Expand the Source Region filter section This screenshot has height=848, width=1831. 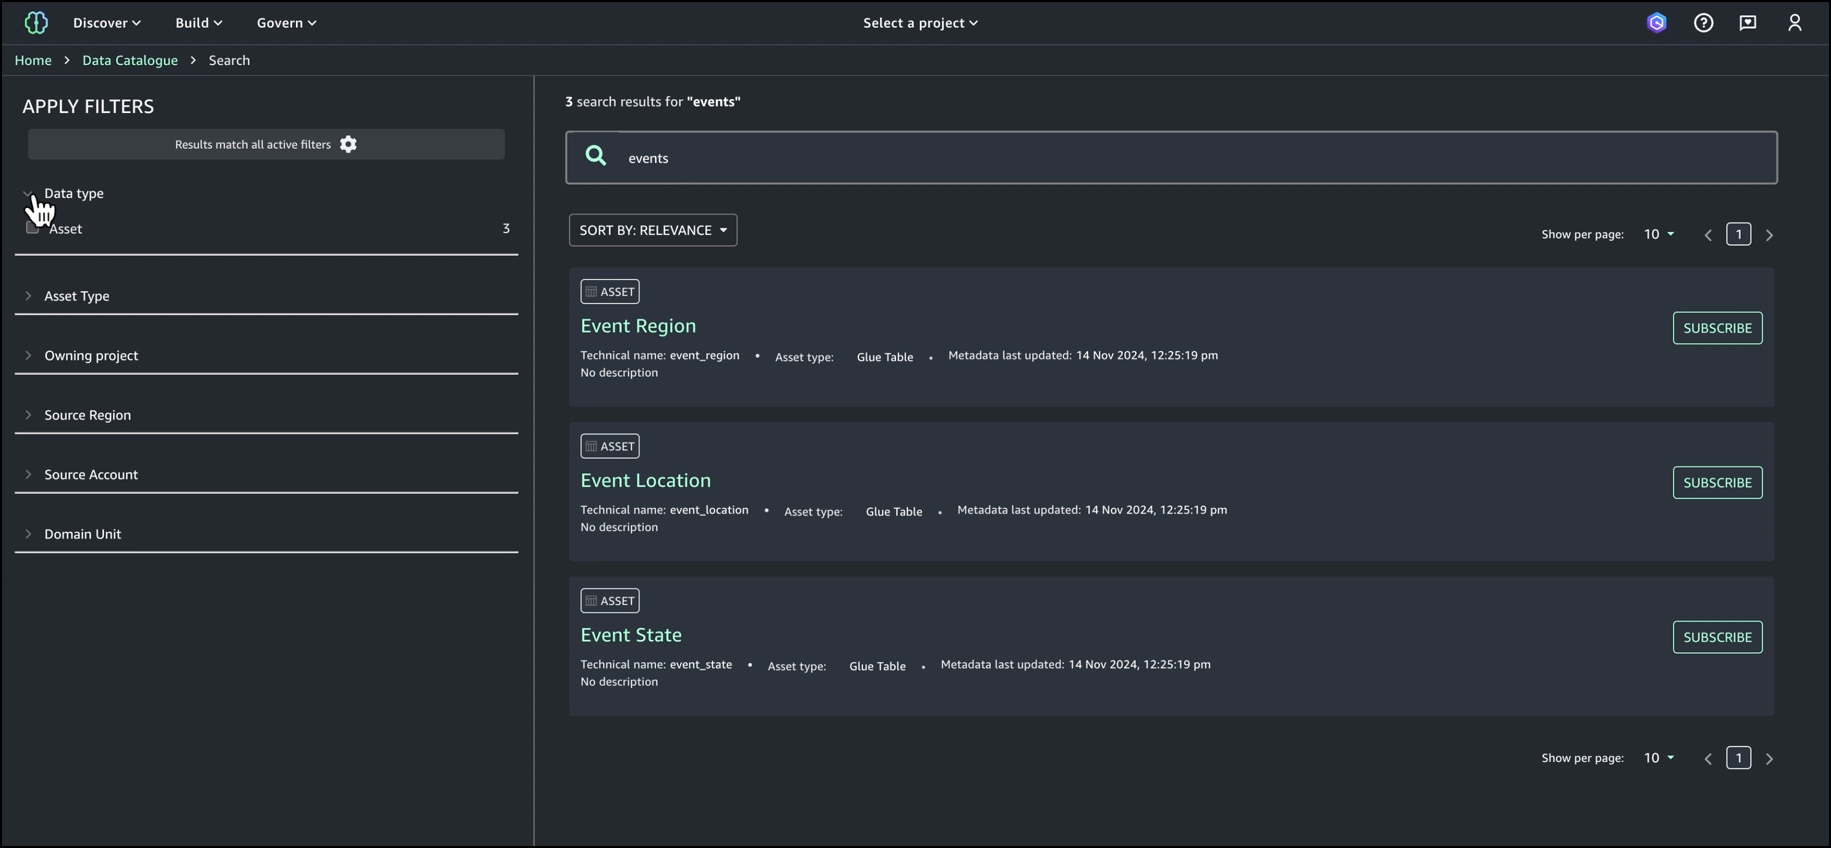(28, 415)
